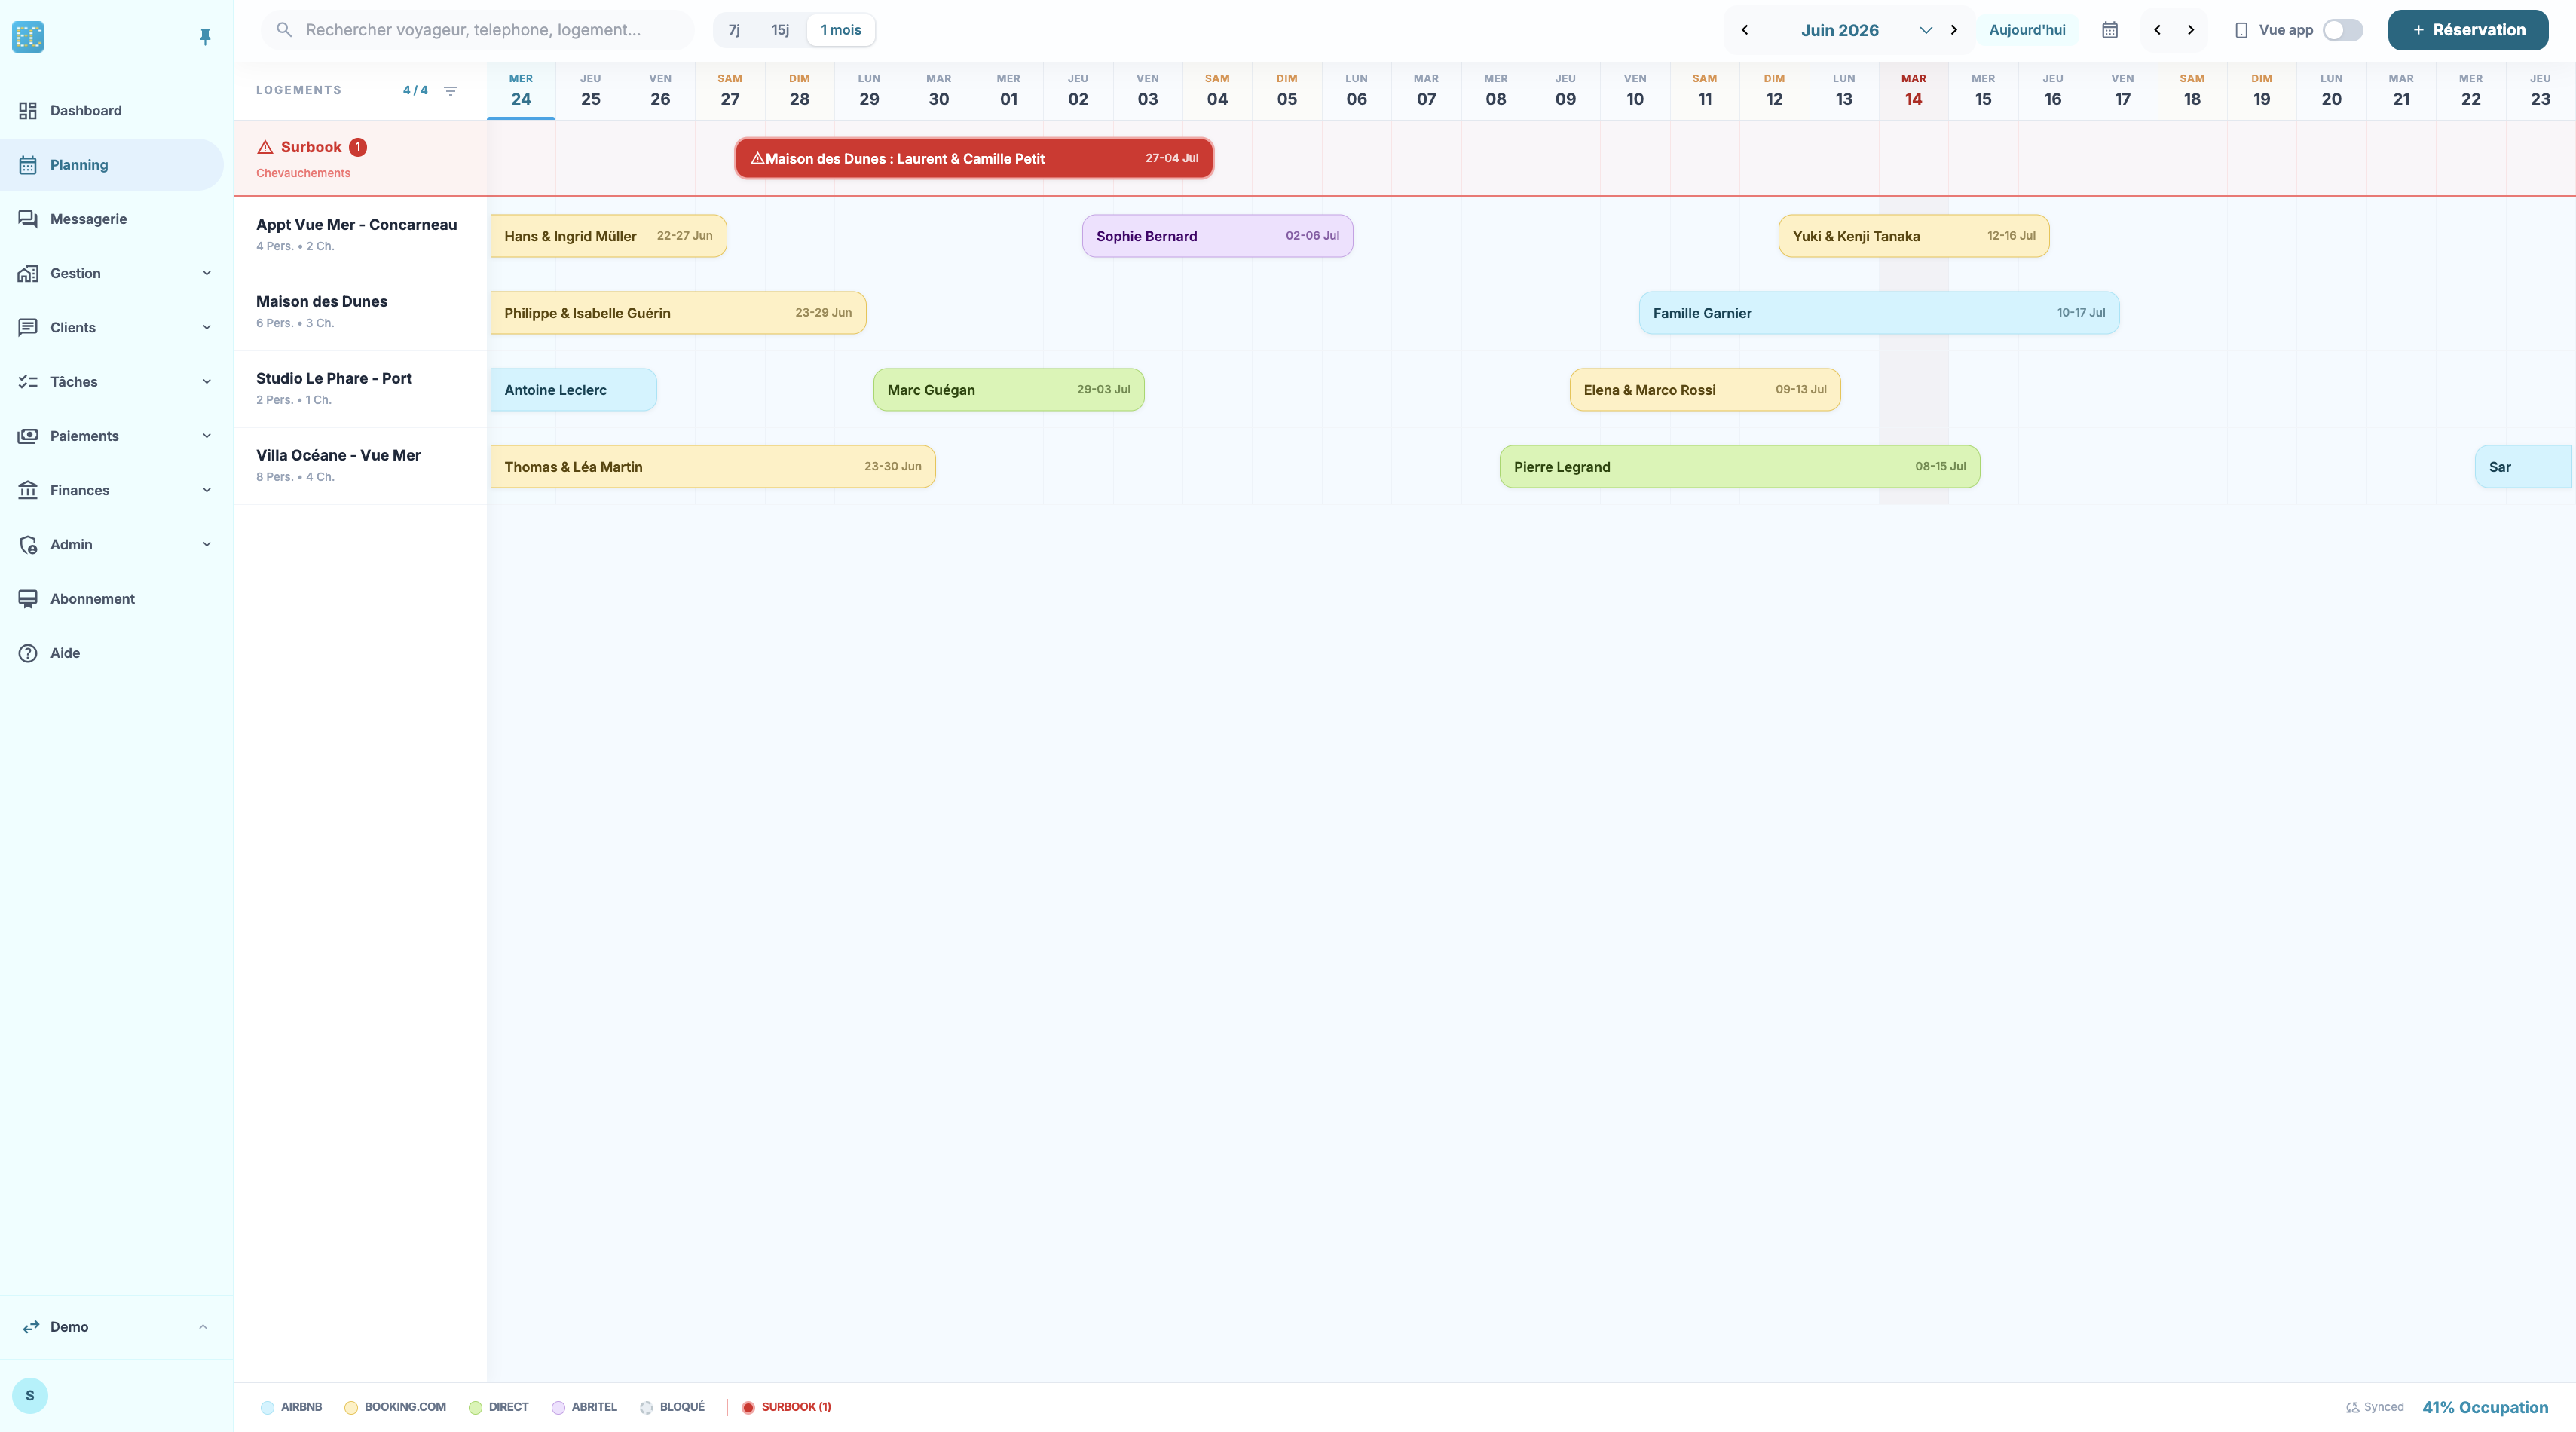
Task: Click the logements filter icon
Action: coord(451,90)
